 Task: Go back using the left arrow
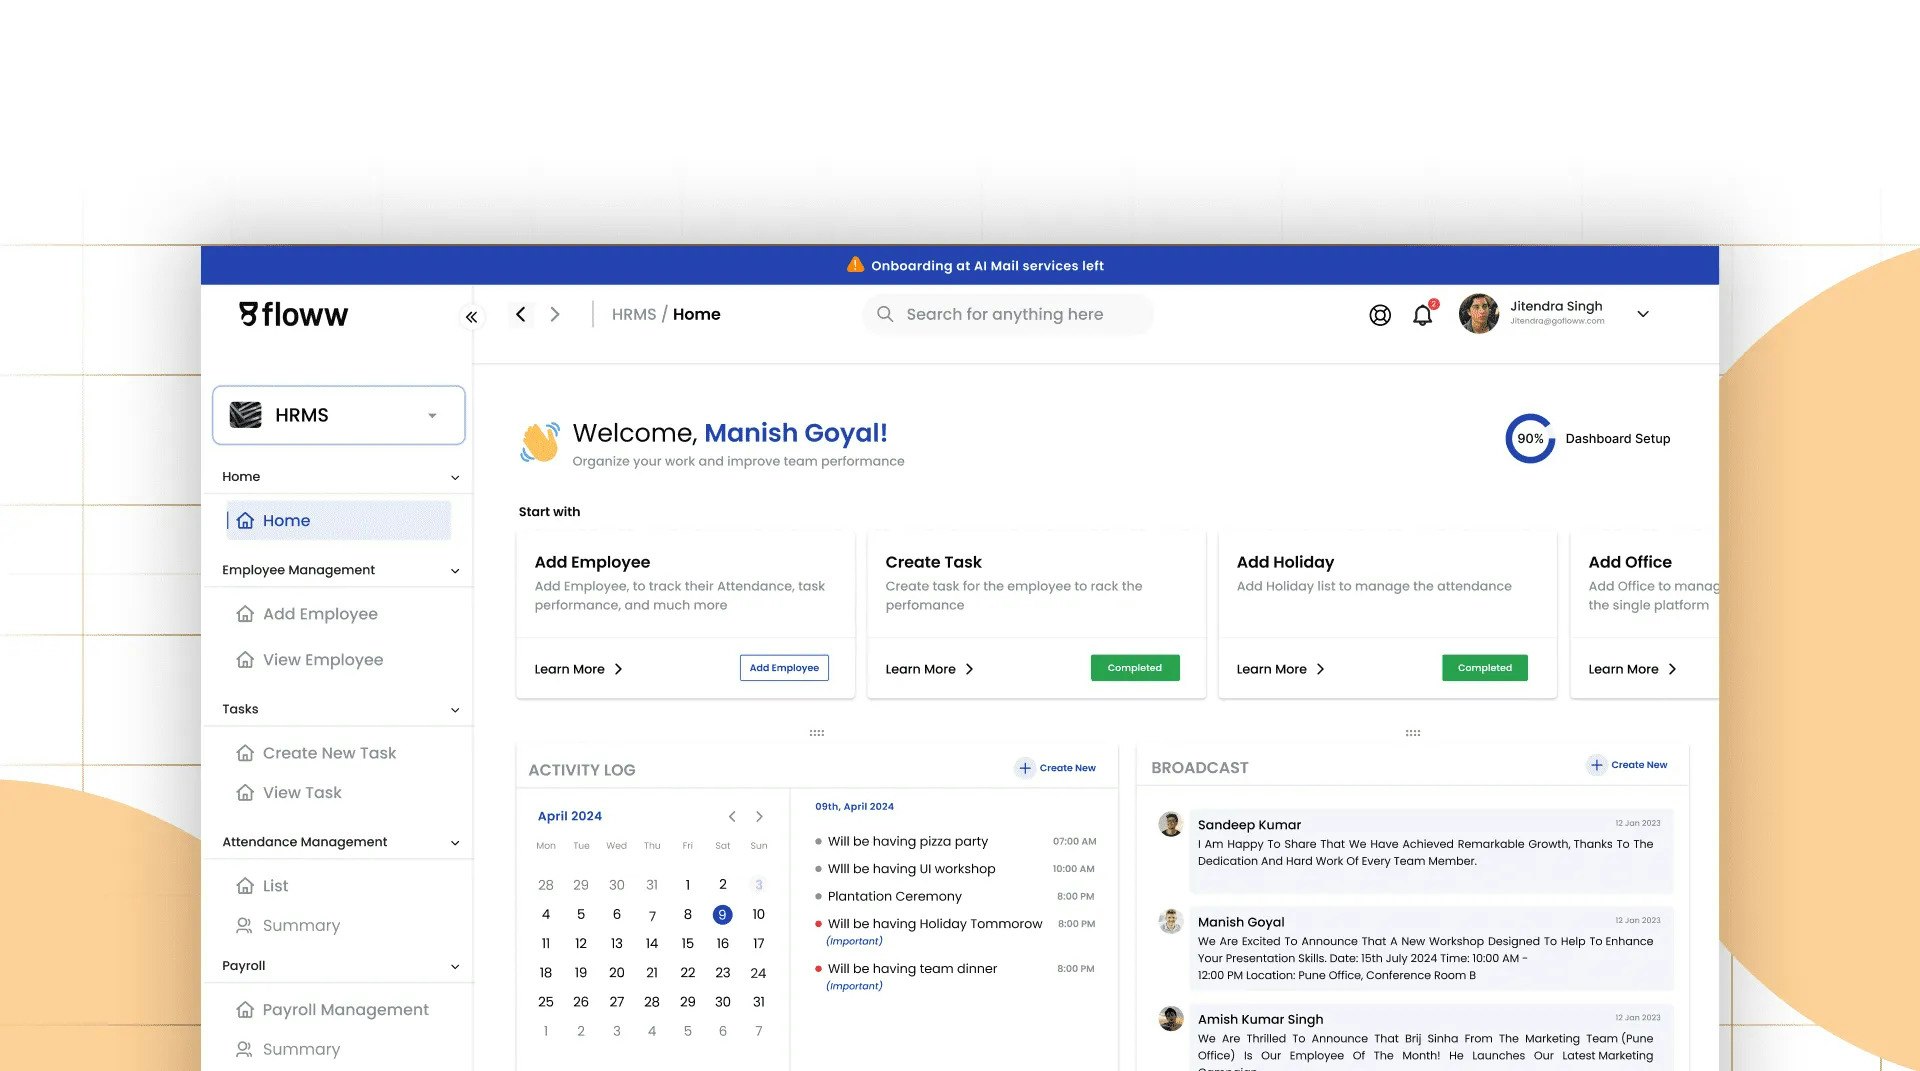tap(520, 314)
